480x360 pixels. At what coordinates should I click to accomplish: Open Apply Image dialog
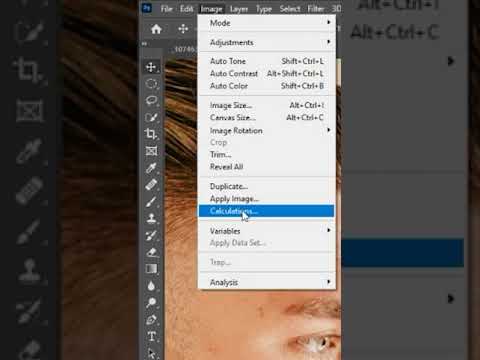[x=267, y=199]
